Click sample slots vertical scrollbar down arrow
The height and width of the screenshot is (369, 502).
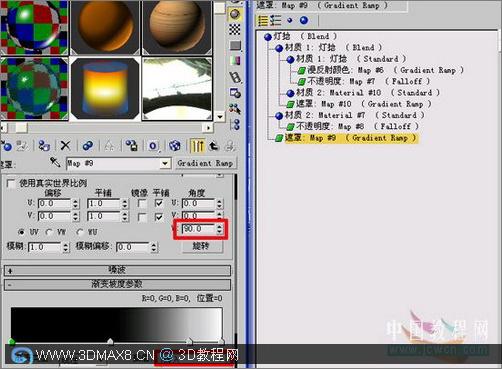[x=220, y=117]
